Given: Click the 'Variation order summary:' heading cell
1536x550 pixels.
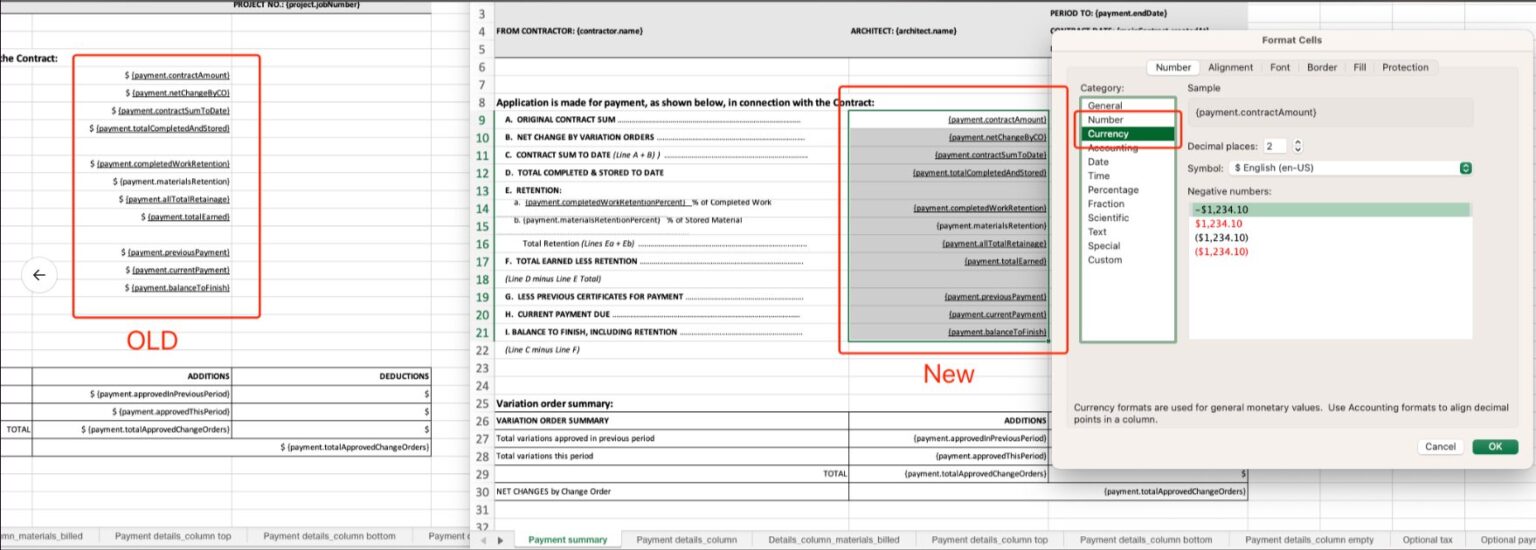Looking at the screenshot, I should tap(671, 403).
